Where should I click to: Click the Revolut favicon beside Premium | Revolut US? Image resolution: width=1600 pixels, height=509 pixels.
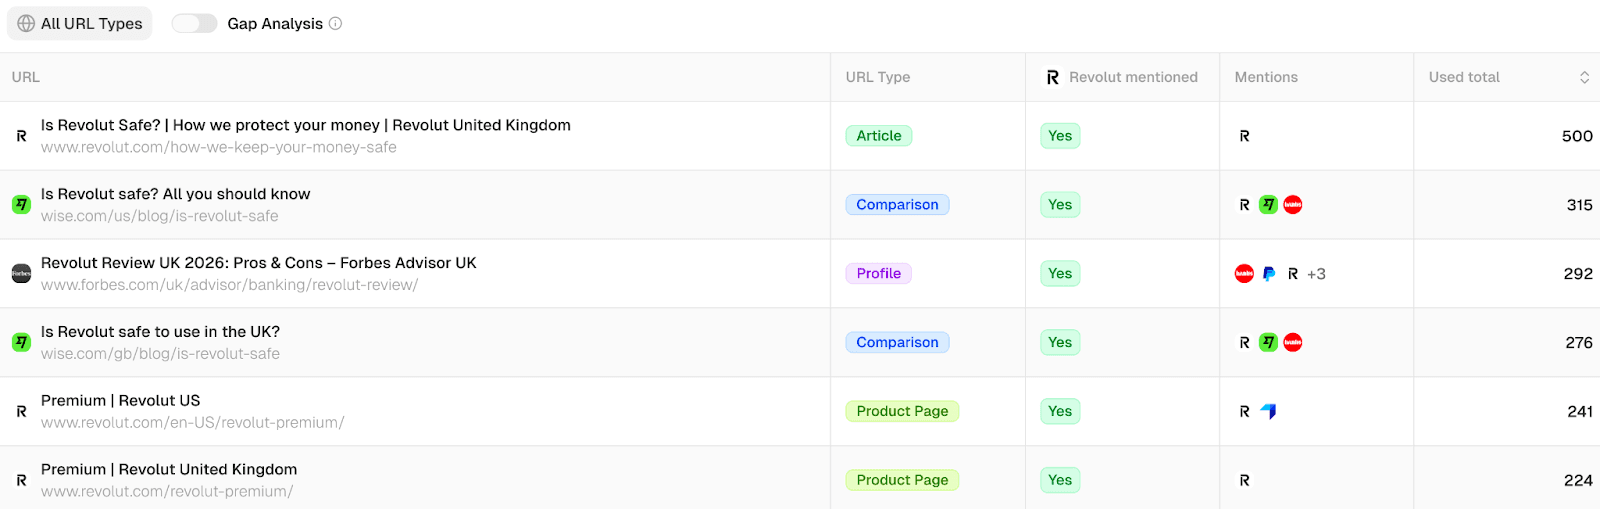point(21,412)
